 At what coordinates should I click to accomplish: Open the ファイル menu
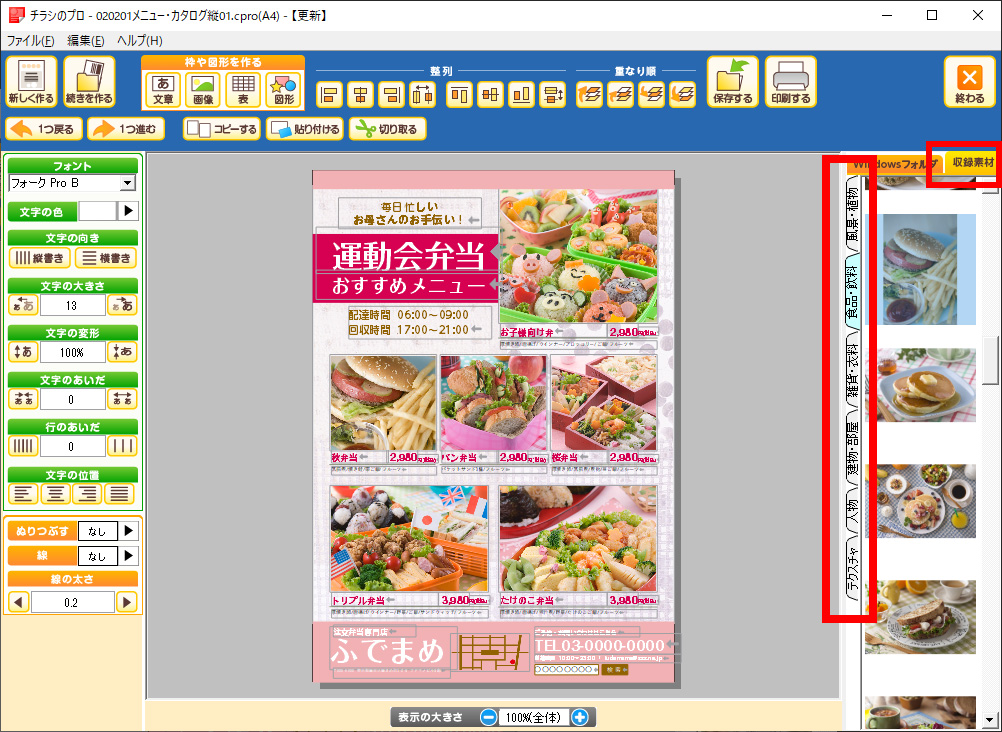point(30,41)
